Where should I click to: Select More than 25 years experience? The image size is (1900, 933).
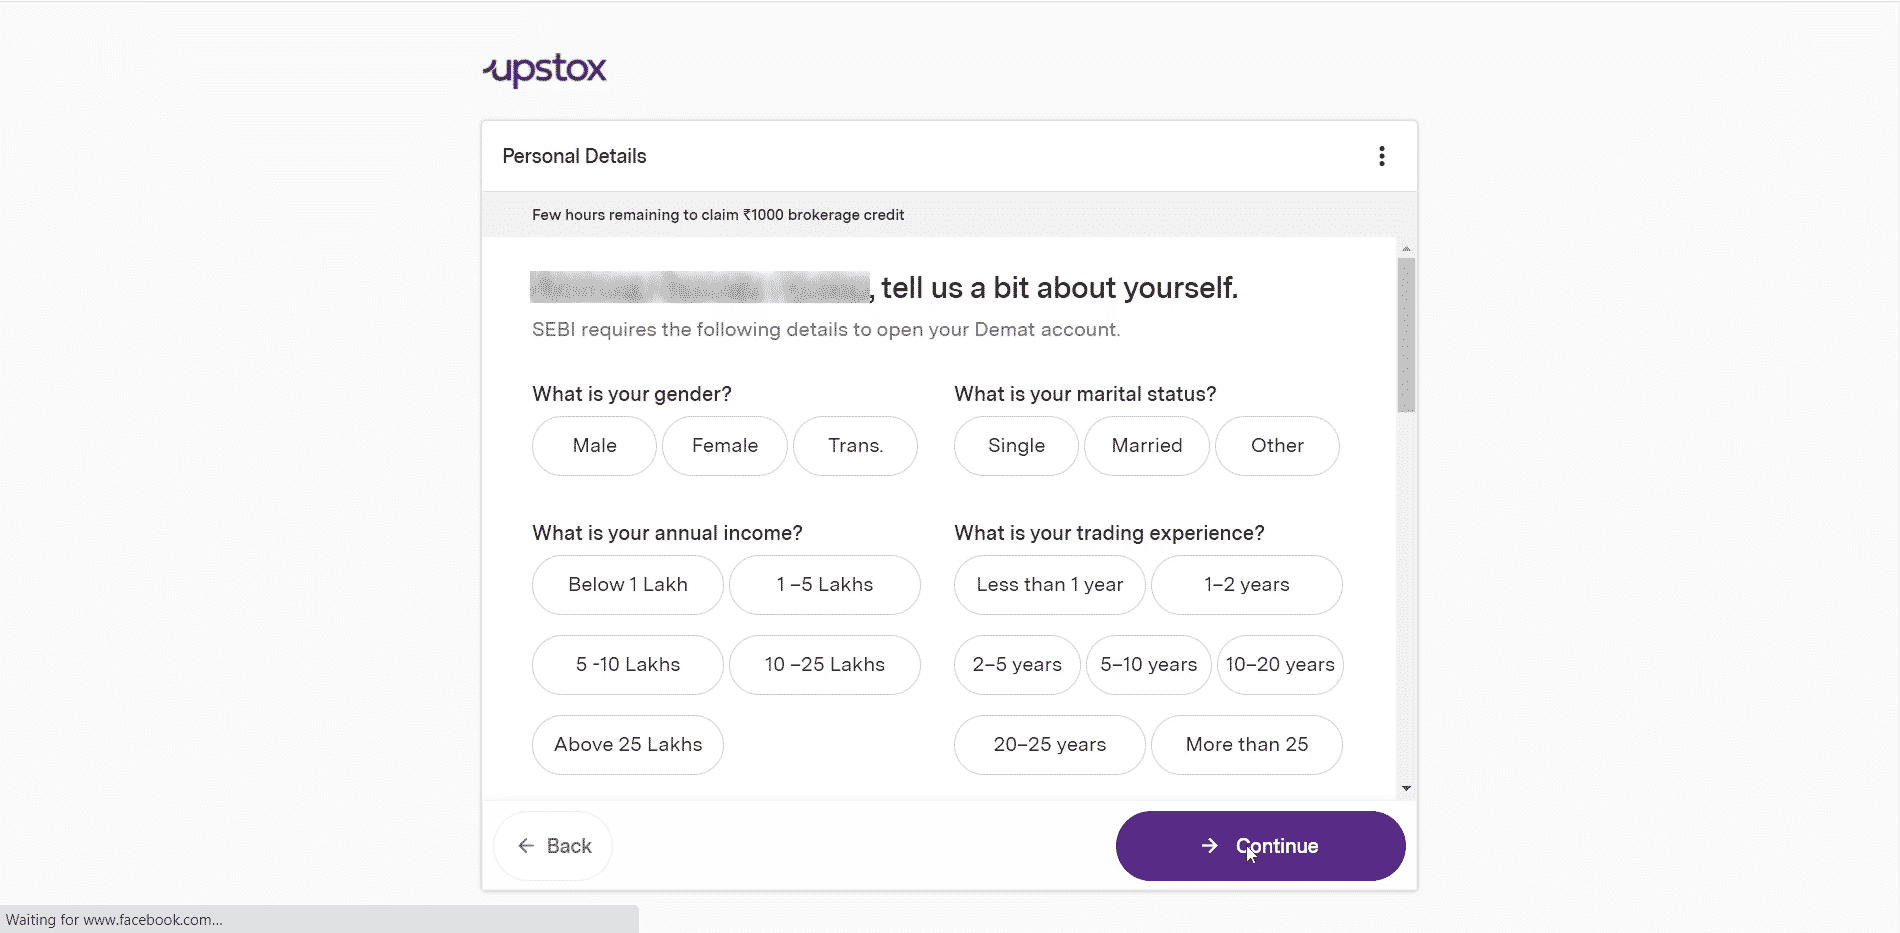(x=1246, y=744)
